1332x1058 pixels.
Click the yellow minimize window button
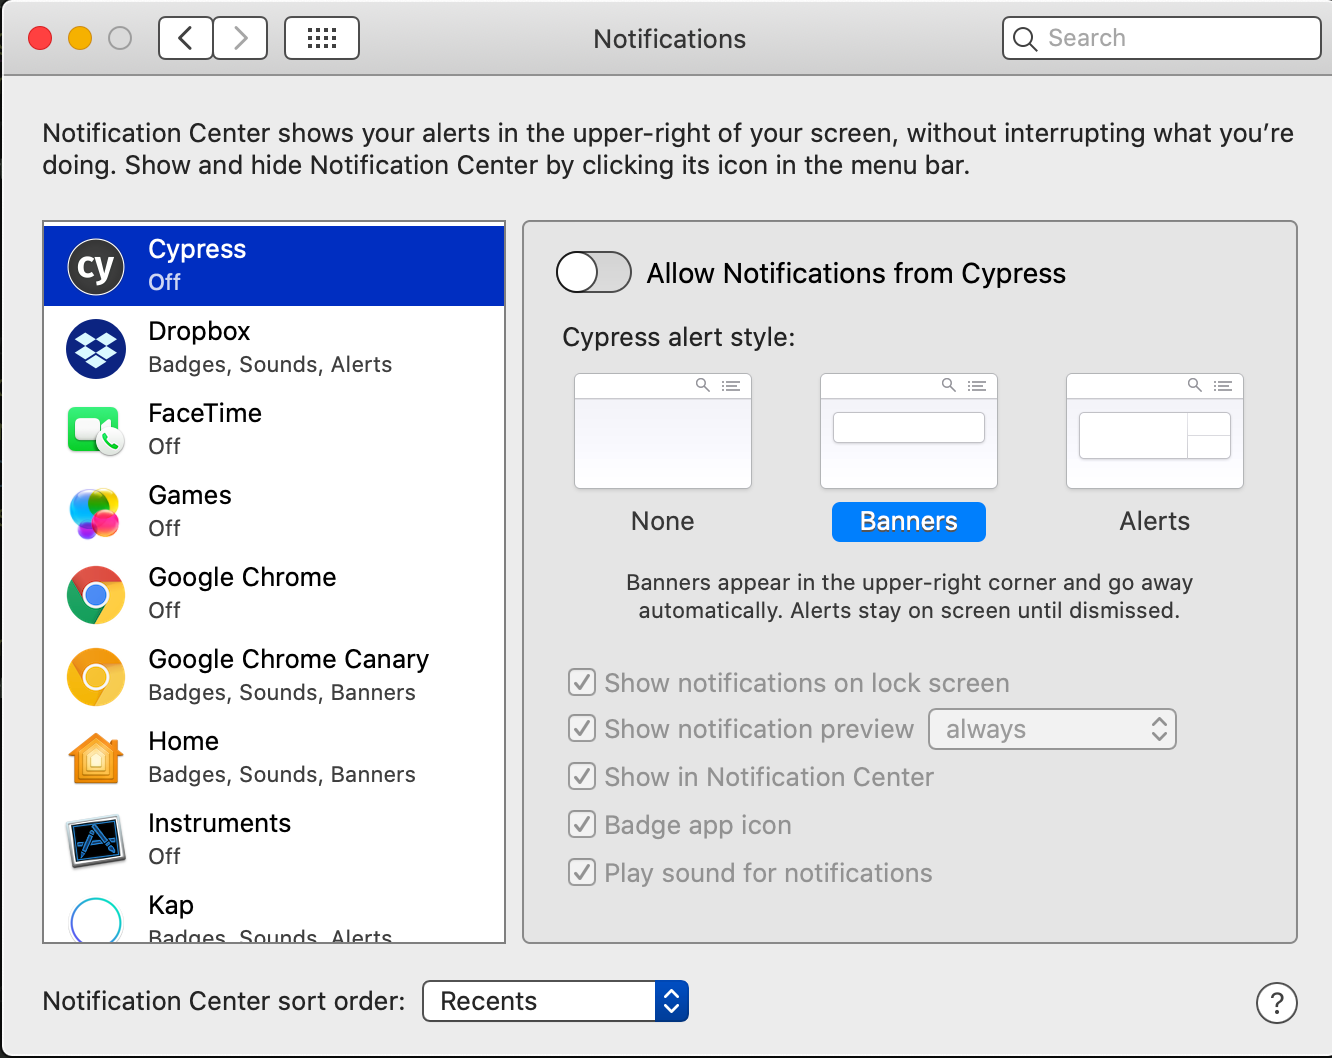(80, 38)
